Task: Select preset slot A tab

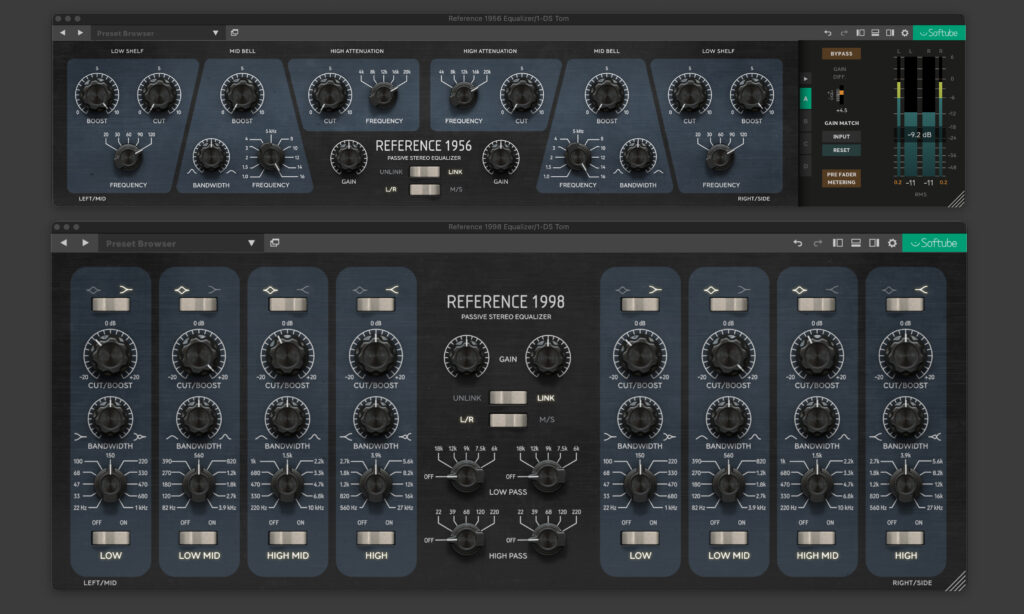Action: pyautogui.click(x=805, y=99)
